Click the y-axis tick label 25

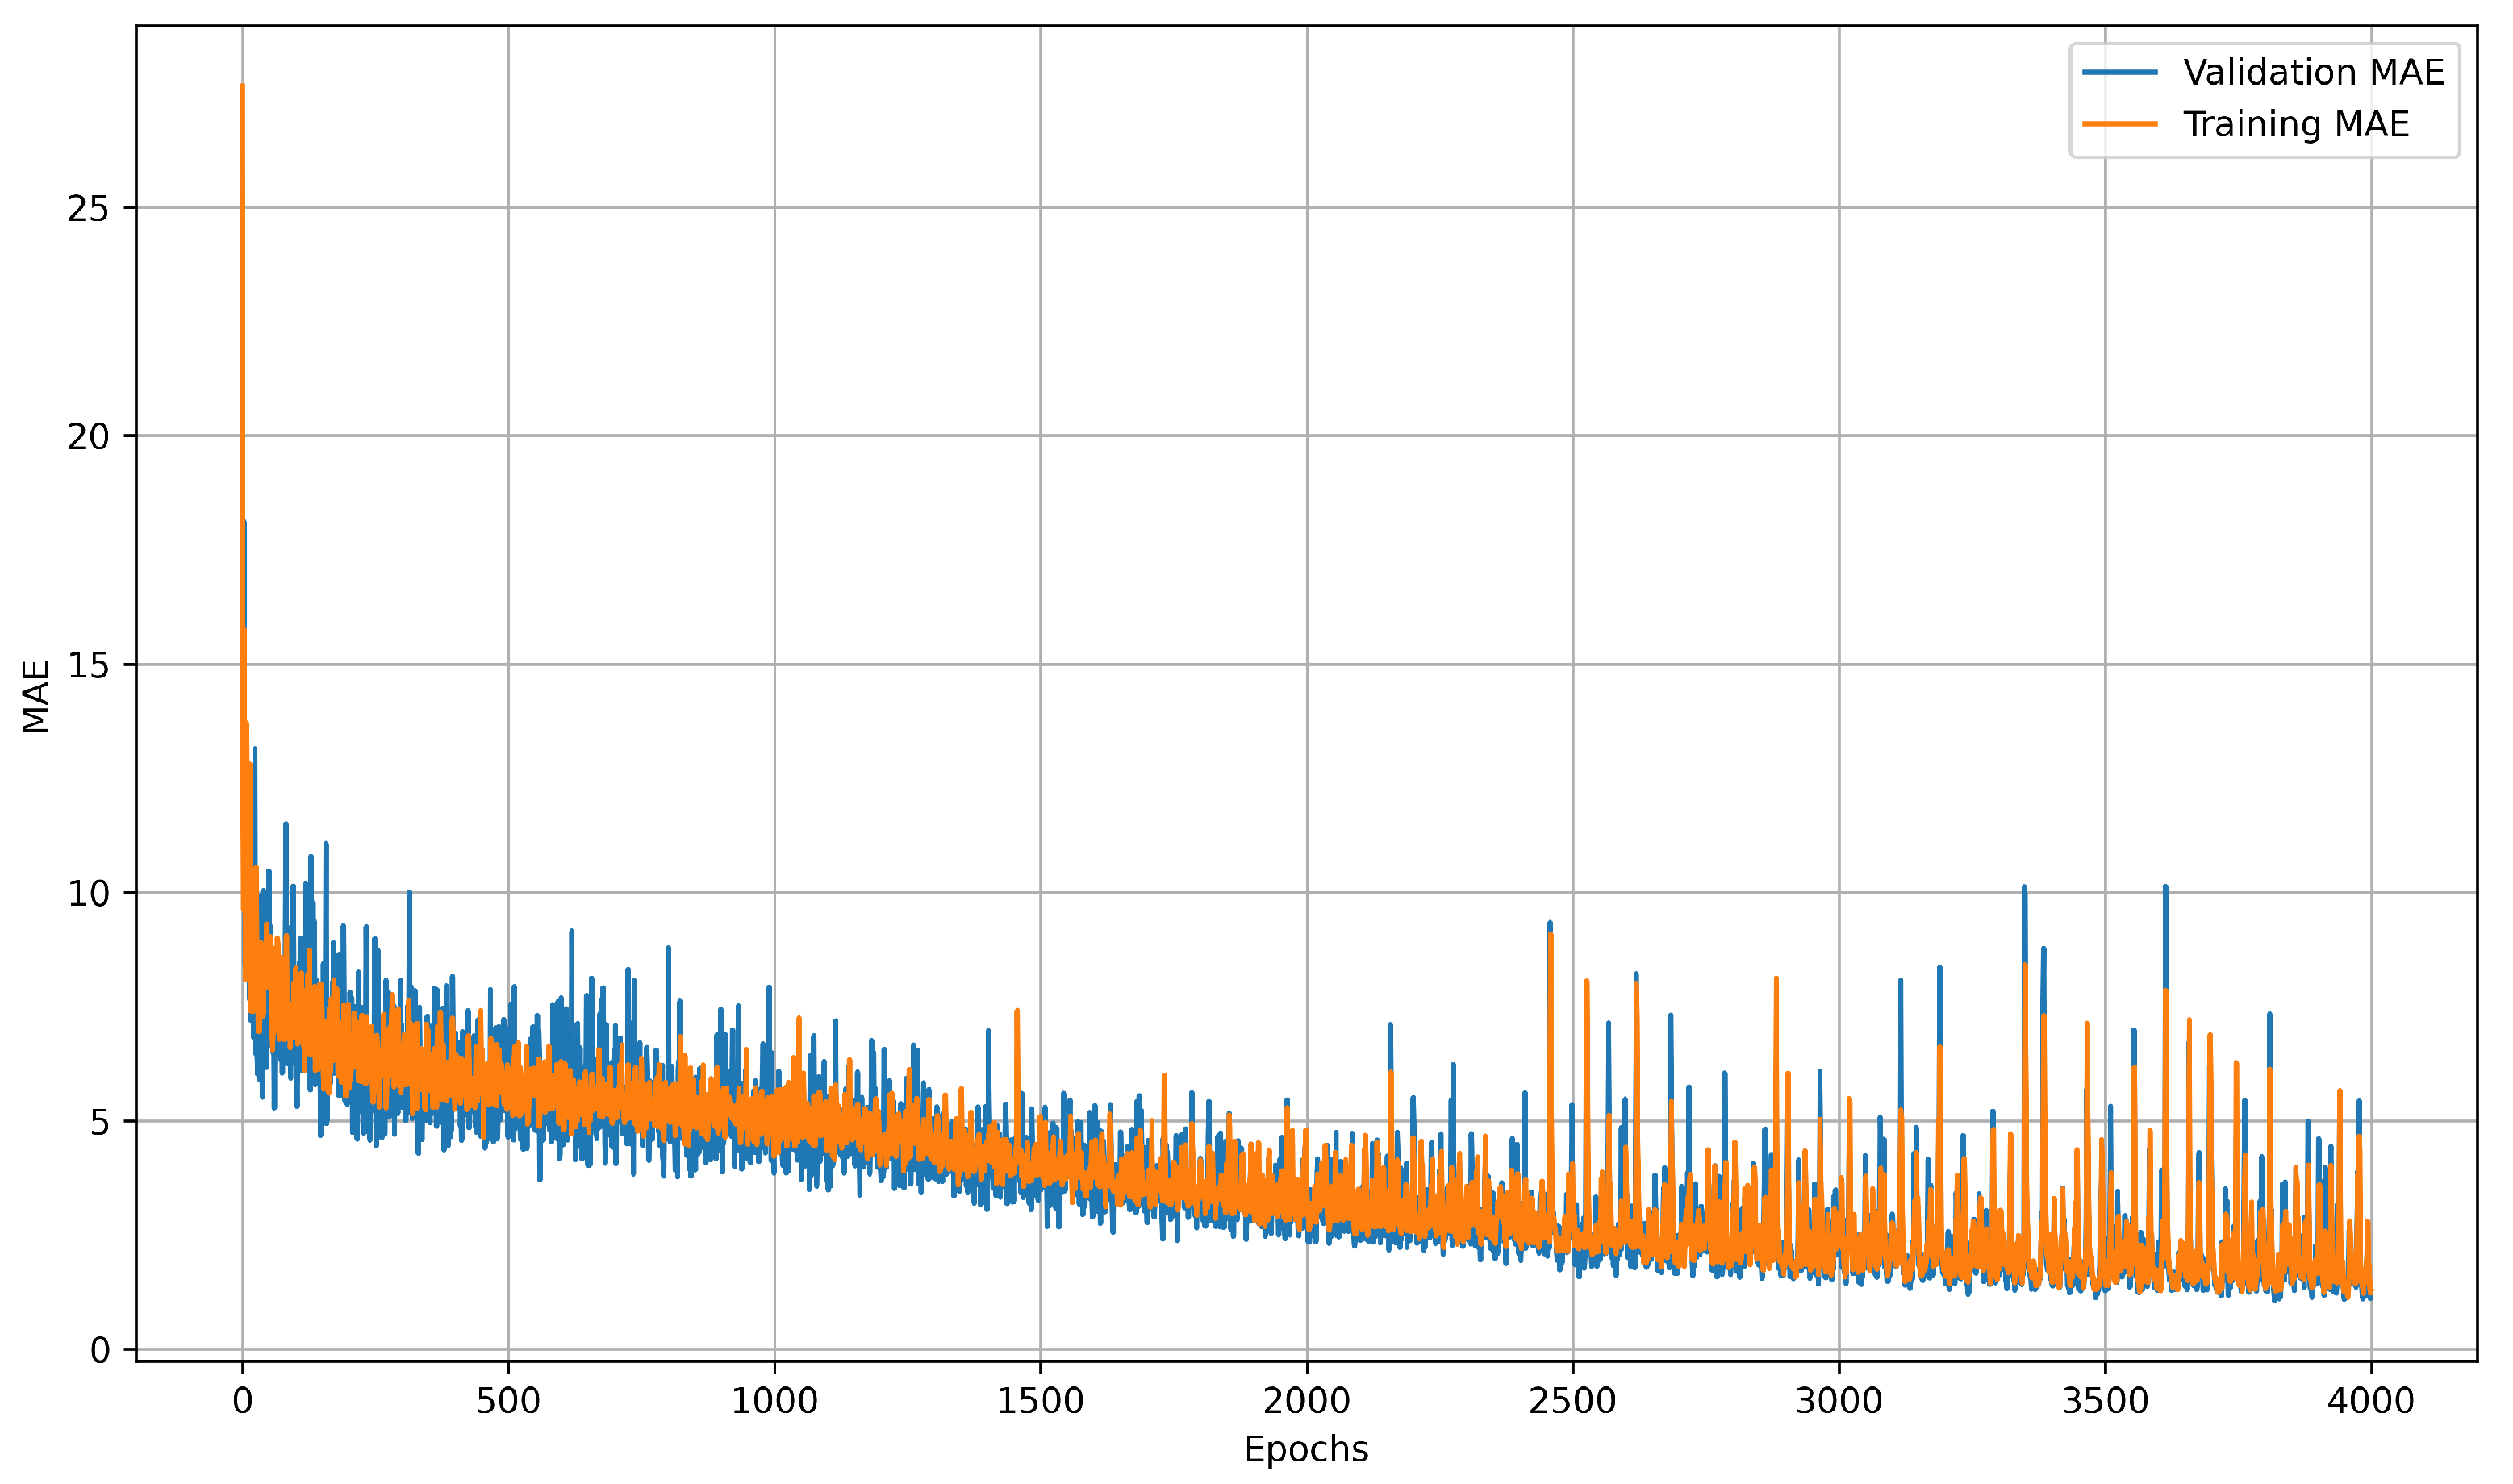click(88, 208)
